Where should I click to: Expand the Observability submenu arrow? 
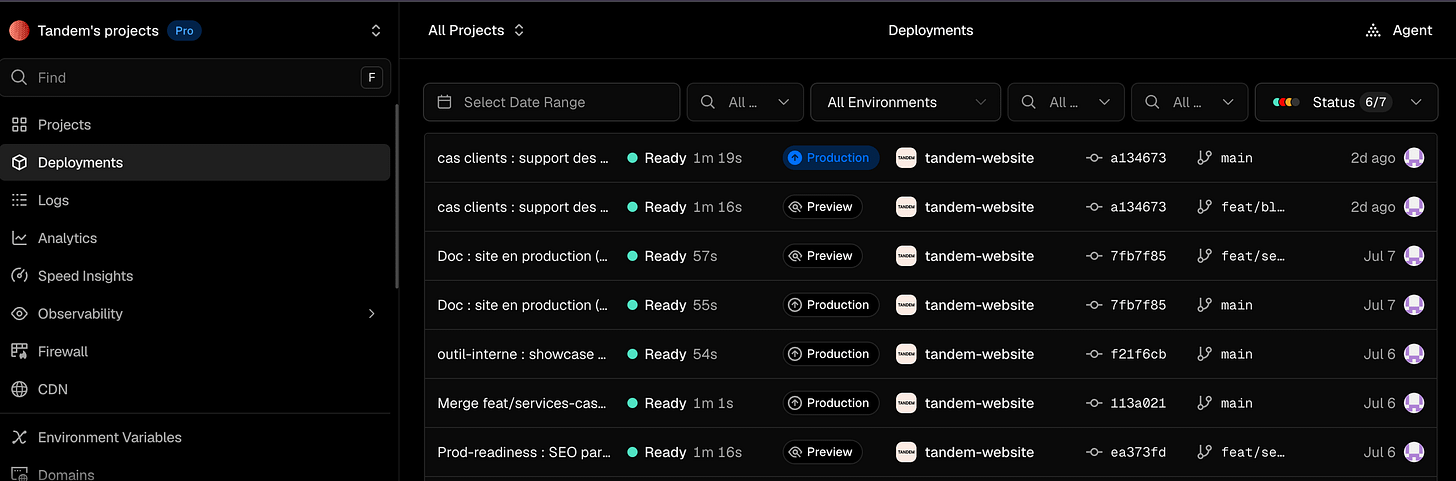(372, 314)
